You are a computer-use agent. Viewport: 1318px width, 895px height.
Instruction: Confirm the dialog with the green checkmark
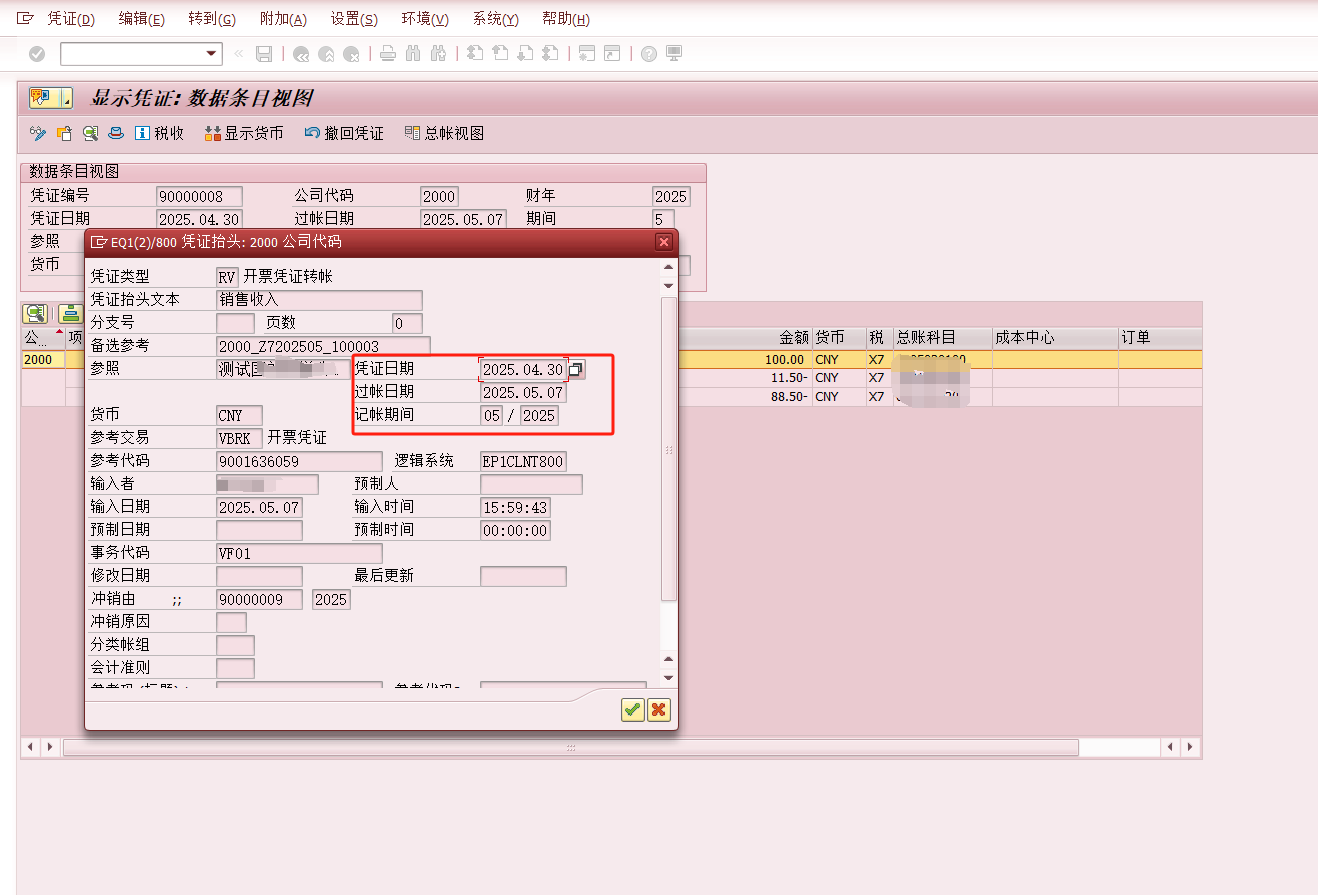click(x=632, y=710)
